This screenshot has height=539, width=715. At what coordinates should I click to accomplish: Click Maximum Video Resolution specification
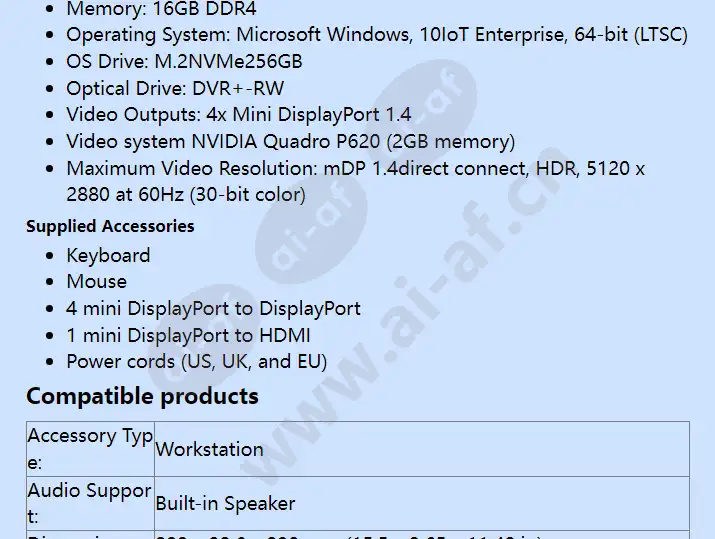pos(355,181)
